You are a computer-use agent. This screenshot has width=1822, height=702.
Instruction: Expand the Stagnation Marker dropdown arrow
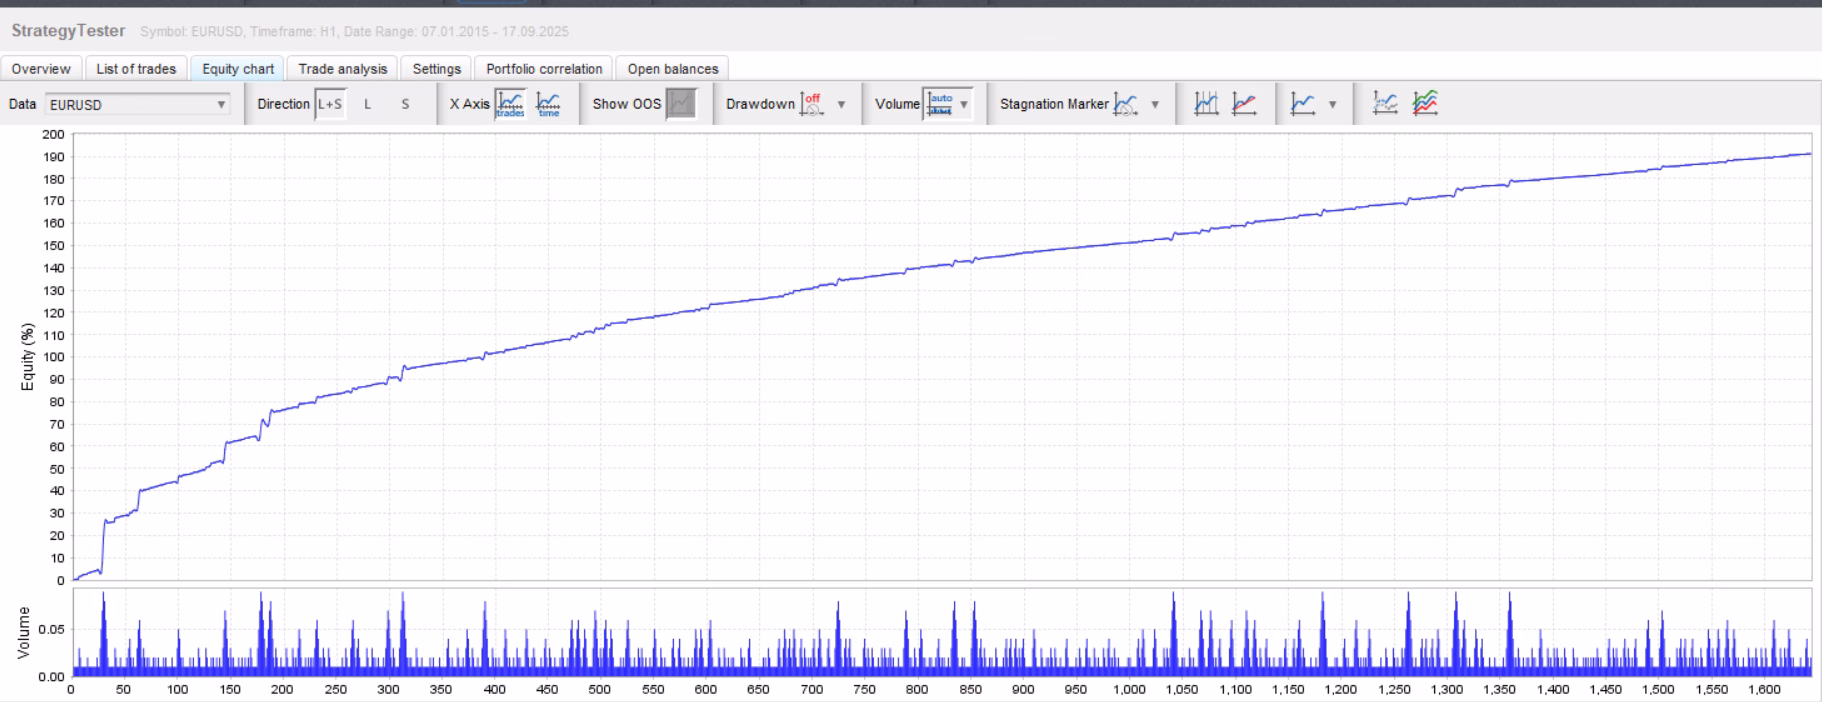[x=1155, y=104]
